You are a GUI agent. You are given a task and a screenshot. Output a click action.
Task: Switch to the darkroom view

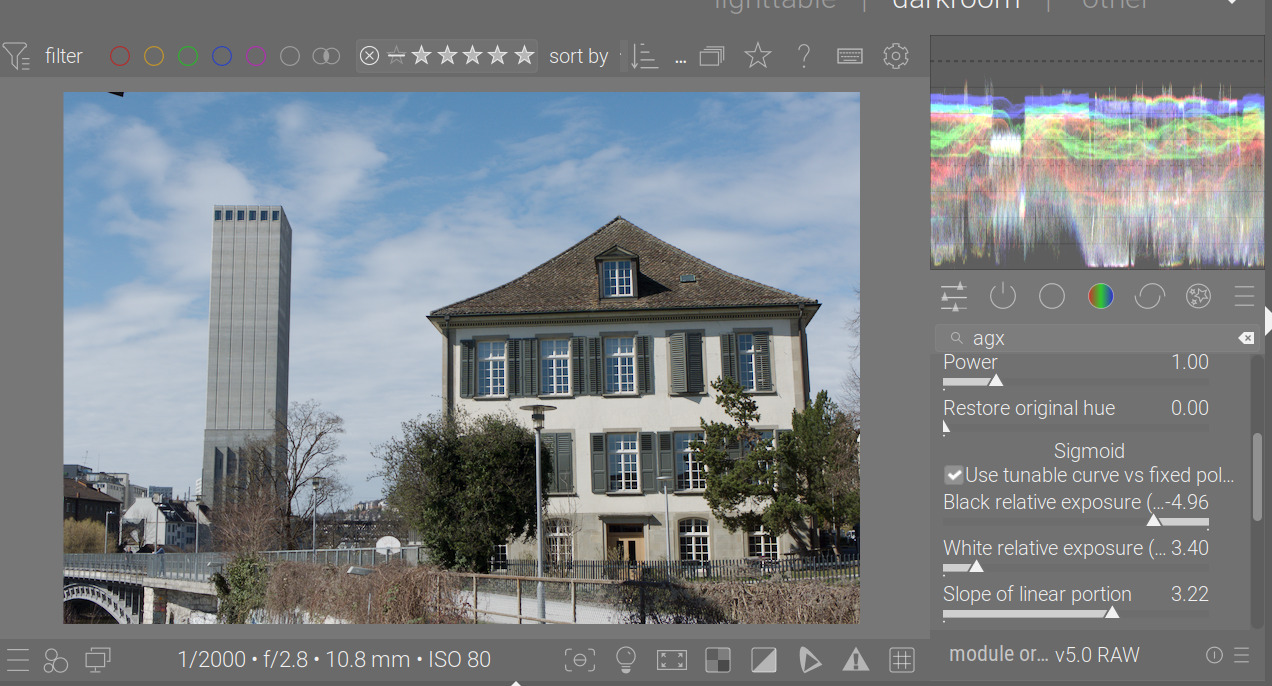click(x=955, y=4)
